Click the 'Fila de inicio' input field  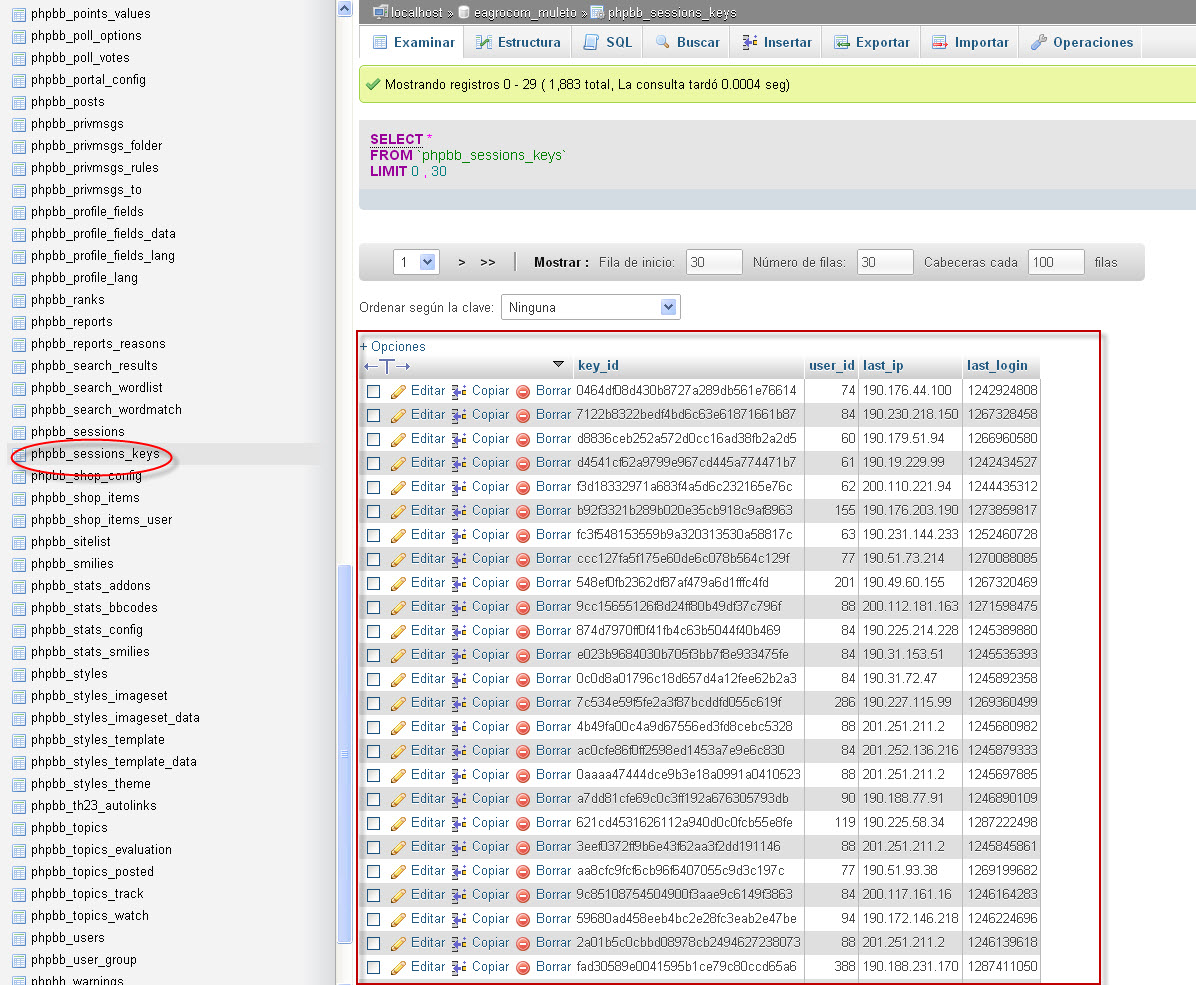pyautogui.click(x=714, y=262)
